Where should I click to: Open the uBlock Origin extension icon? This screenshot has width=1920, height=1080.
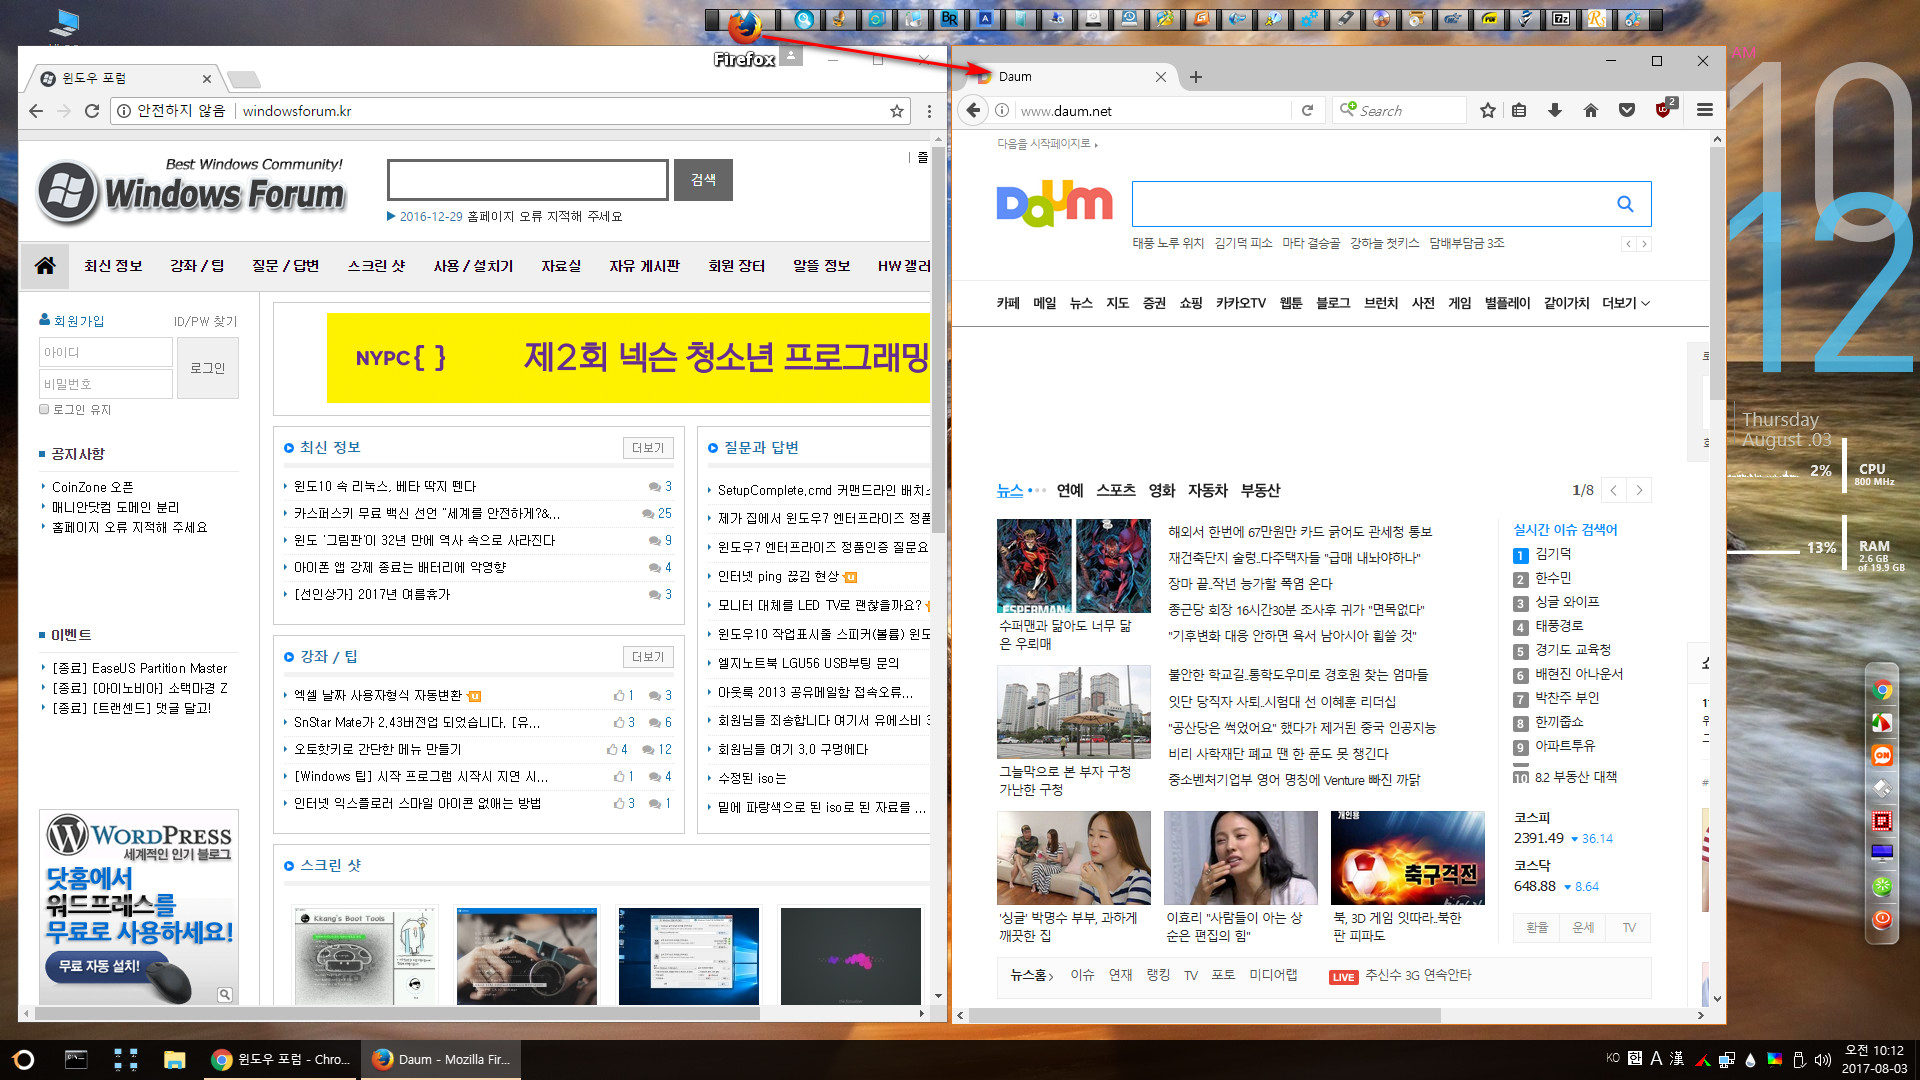point(1664,110)
